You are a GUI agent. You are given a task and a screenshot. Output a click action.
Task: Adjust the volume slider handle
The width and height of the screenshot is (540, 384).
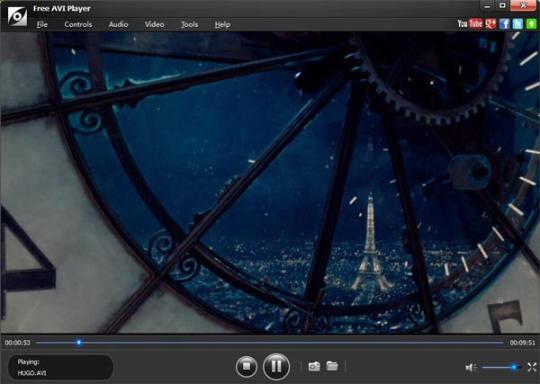pos(514,367)
